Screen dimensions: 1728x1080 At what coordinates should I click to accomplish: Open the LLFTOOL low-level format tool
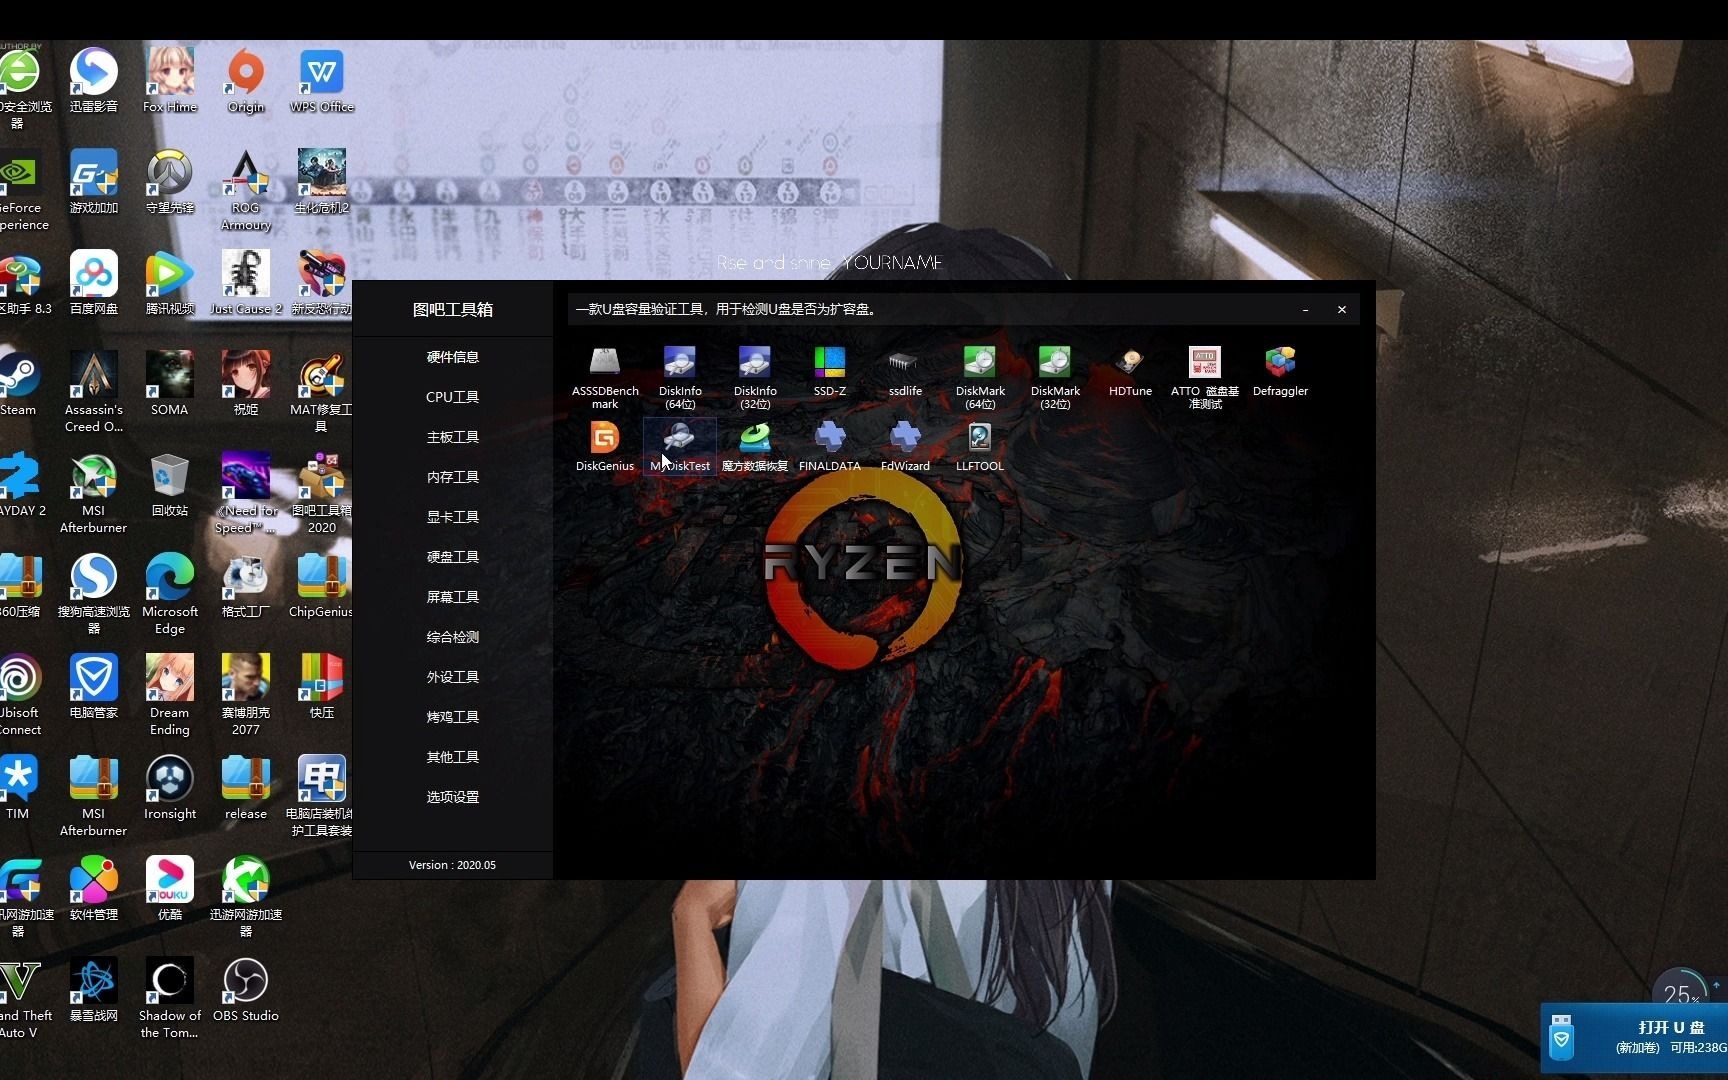980,446
